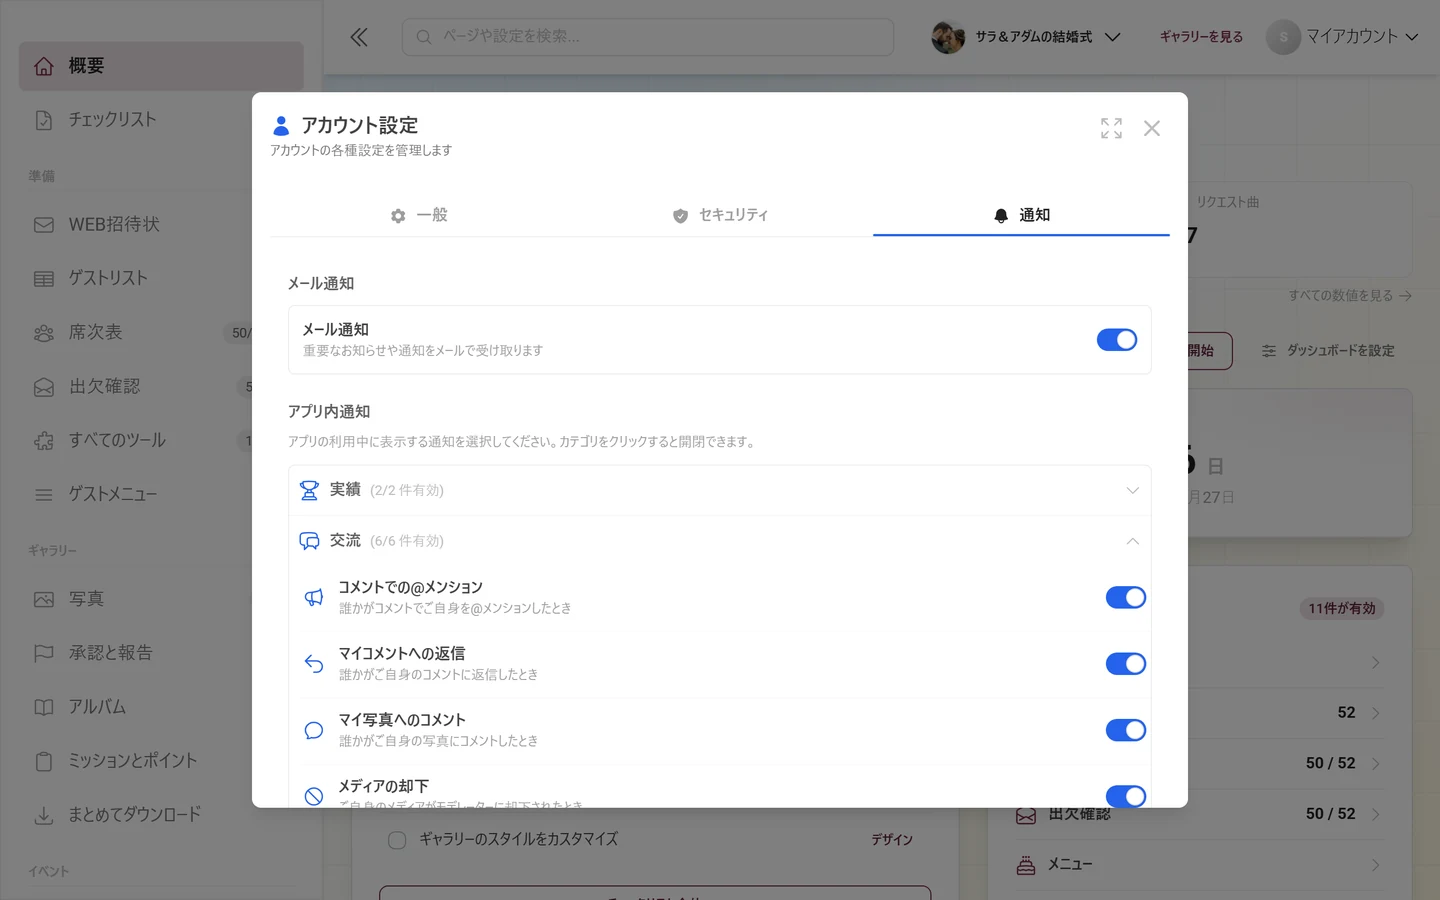Open the メニュー row chevron in the background dashboard
The height and width of the screenshot is (900, 1440).
click(x=1376, y=865)
